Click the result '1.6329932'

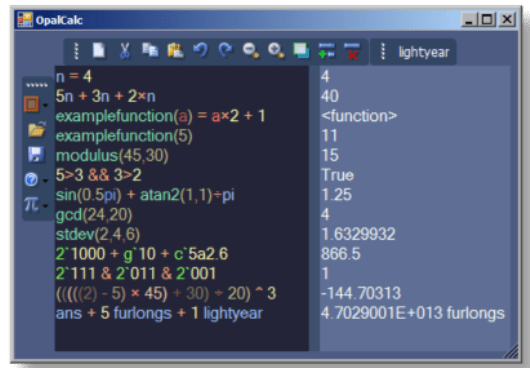click(x=358, y=234)
